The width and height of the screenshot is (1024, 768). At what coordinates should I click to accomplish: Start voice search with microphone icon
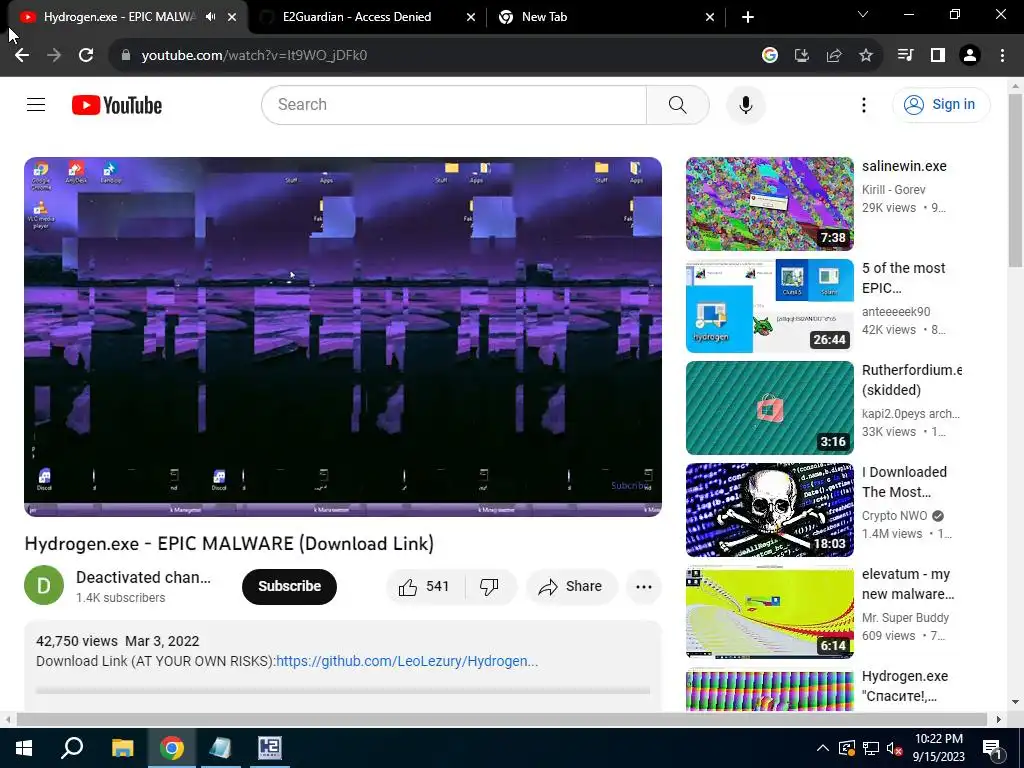746,104
